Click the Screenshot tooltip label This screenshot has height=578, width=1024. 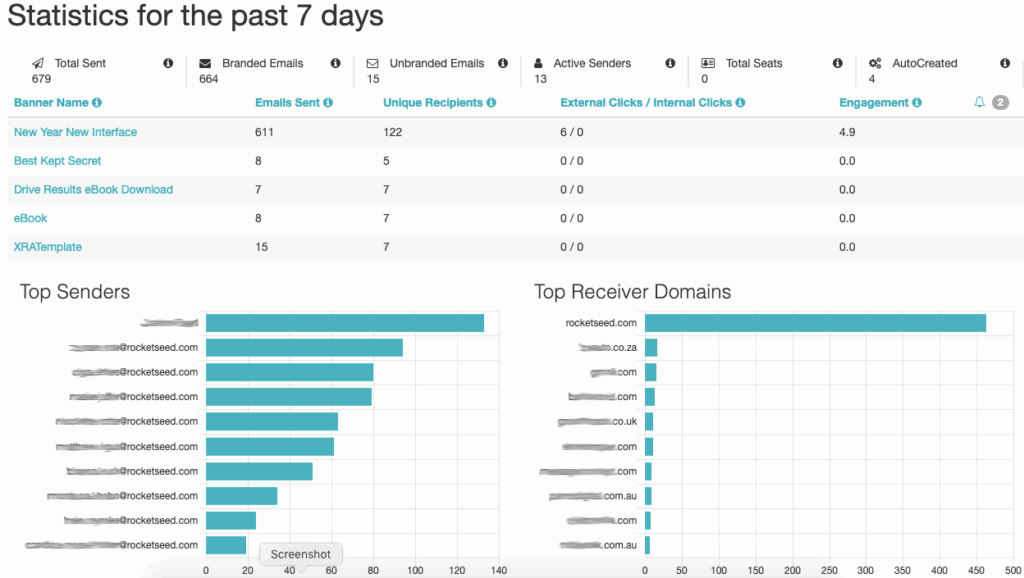click(301, 554)
